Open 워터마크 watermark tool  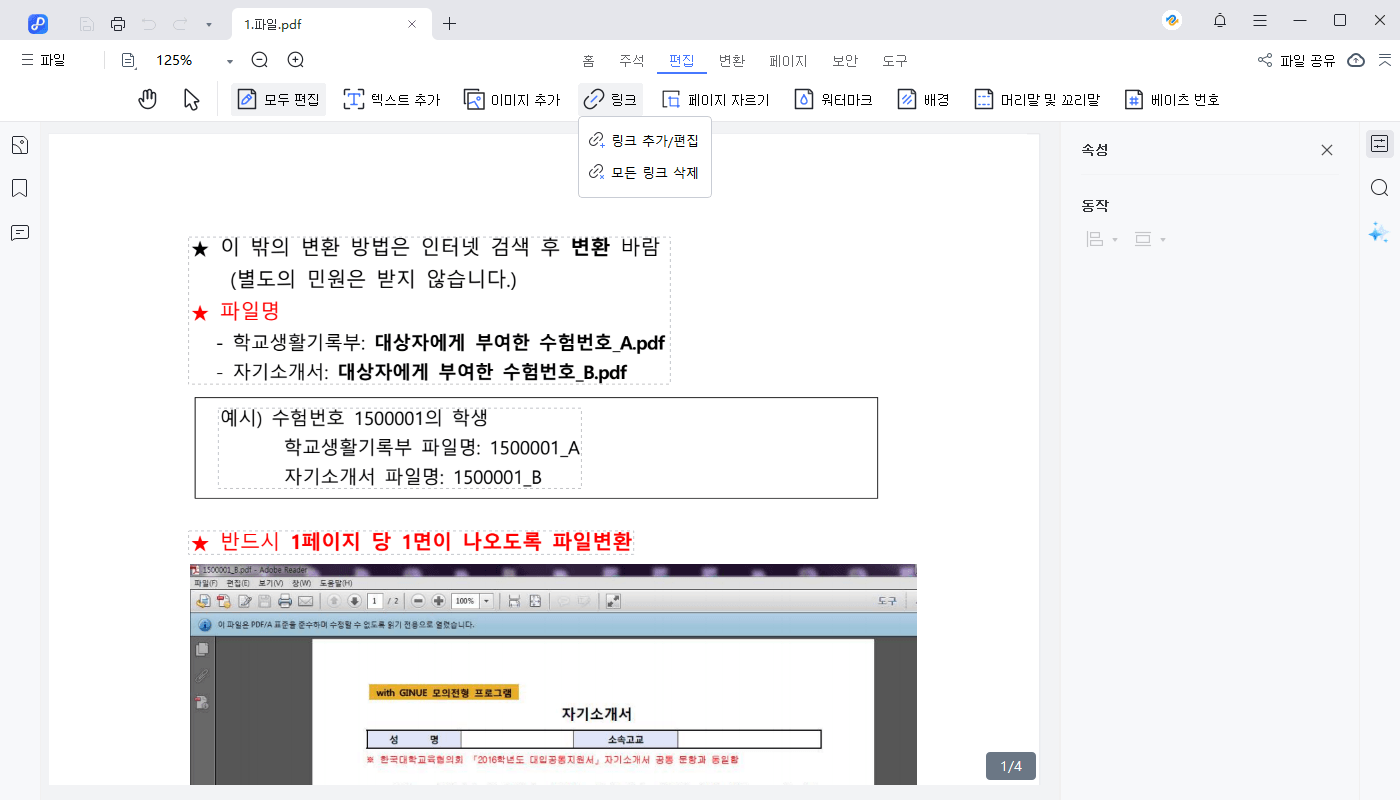click(833, 99)
